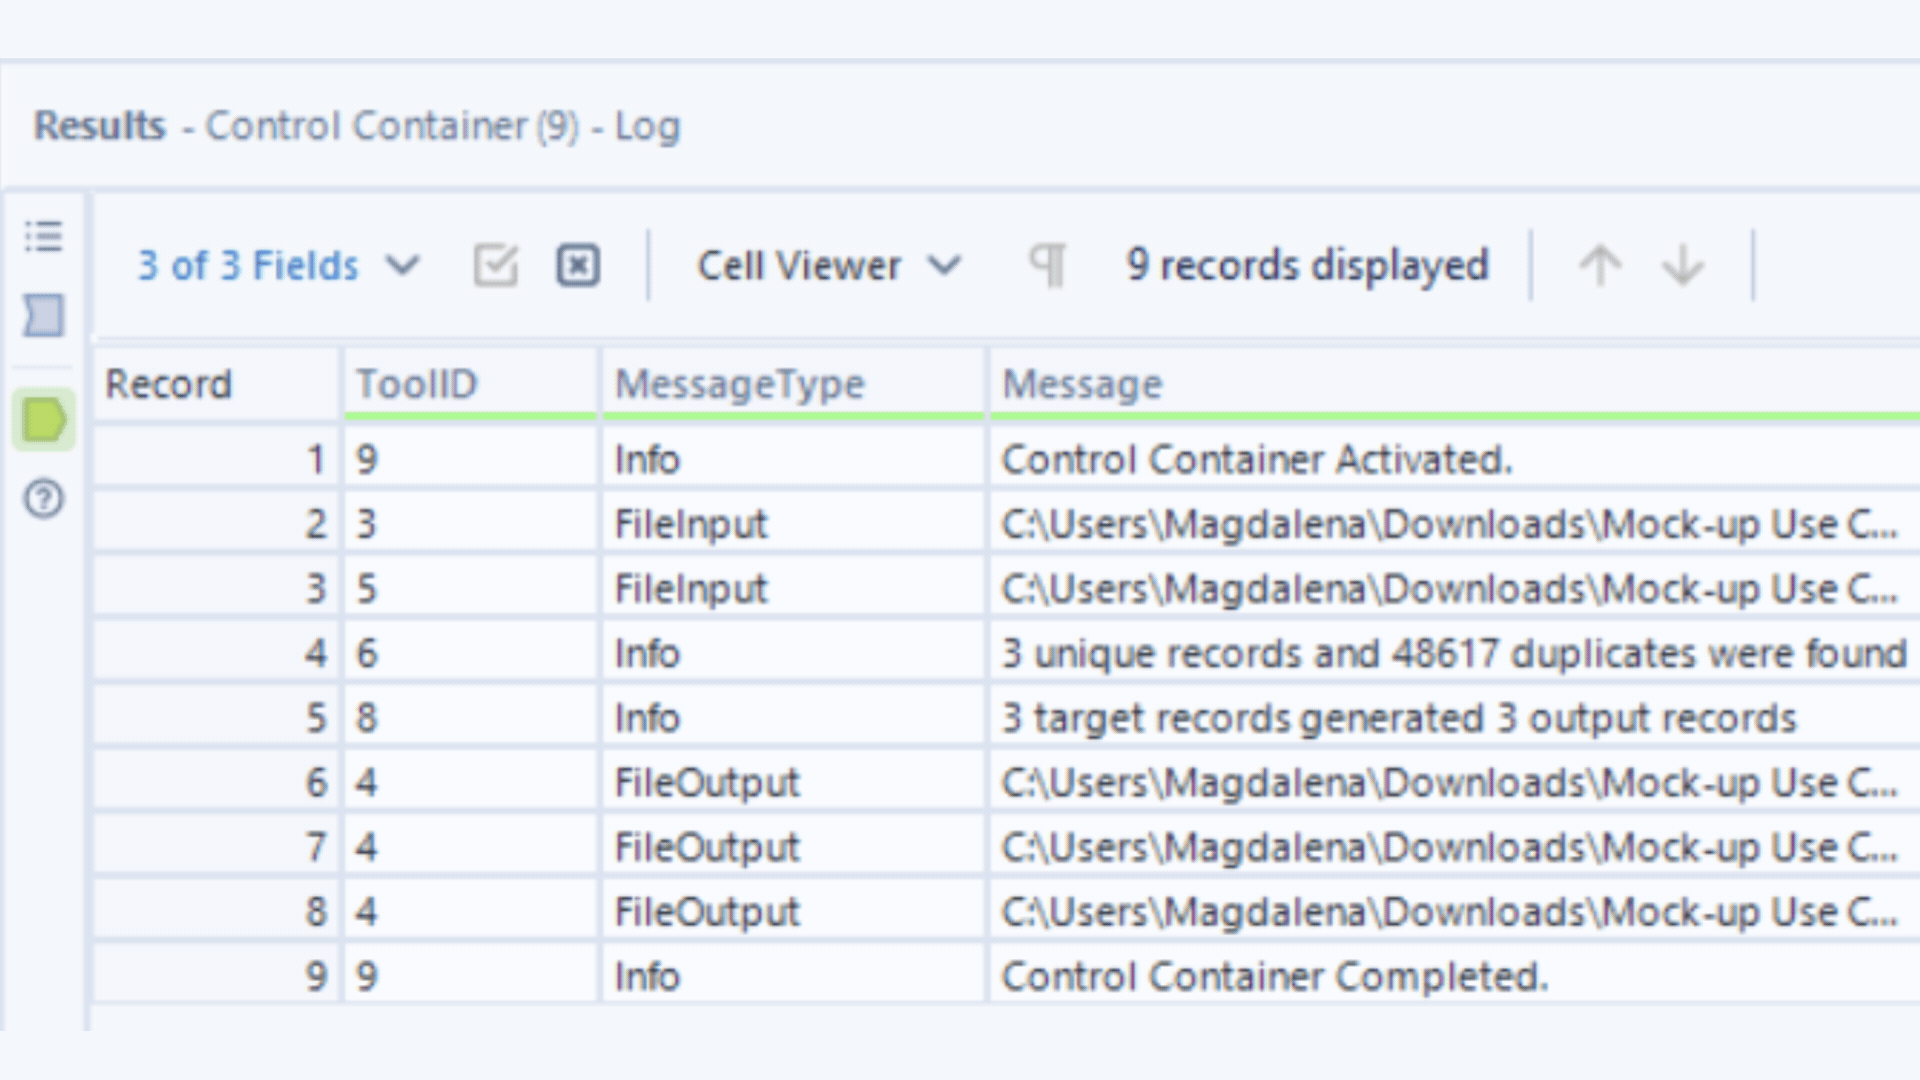This screenshot has height=1080, width=1920.
Task: Click the '9 records displayed' label
Action: 1307,265
